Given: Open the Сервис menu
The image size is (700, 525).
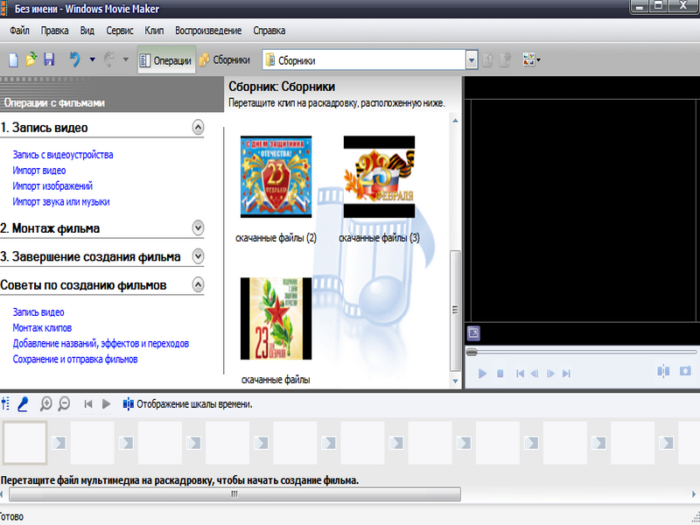Looking at the screenshot, I should coord(120,30).
